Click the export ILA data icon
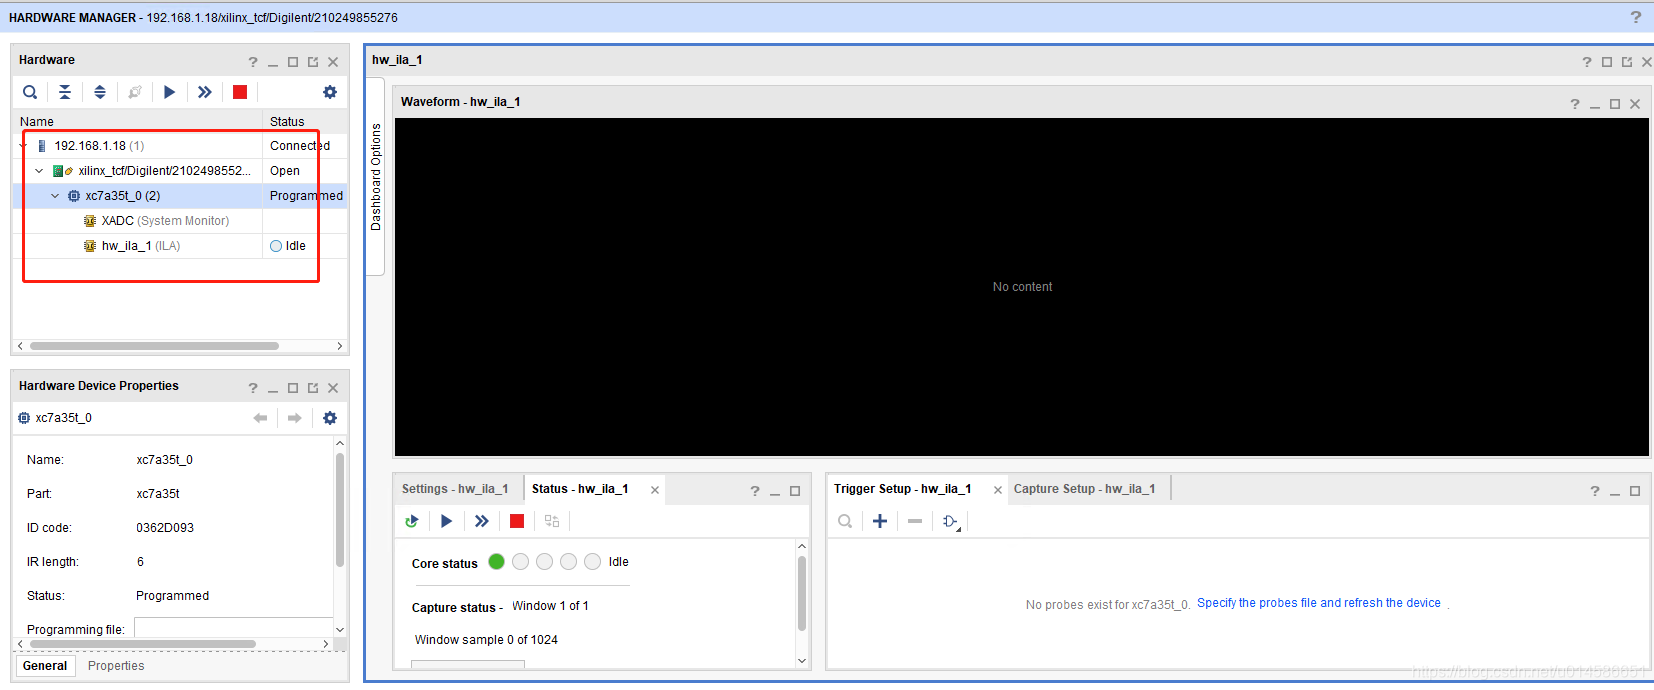1654x690 pixels. tap(552, 521)
